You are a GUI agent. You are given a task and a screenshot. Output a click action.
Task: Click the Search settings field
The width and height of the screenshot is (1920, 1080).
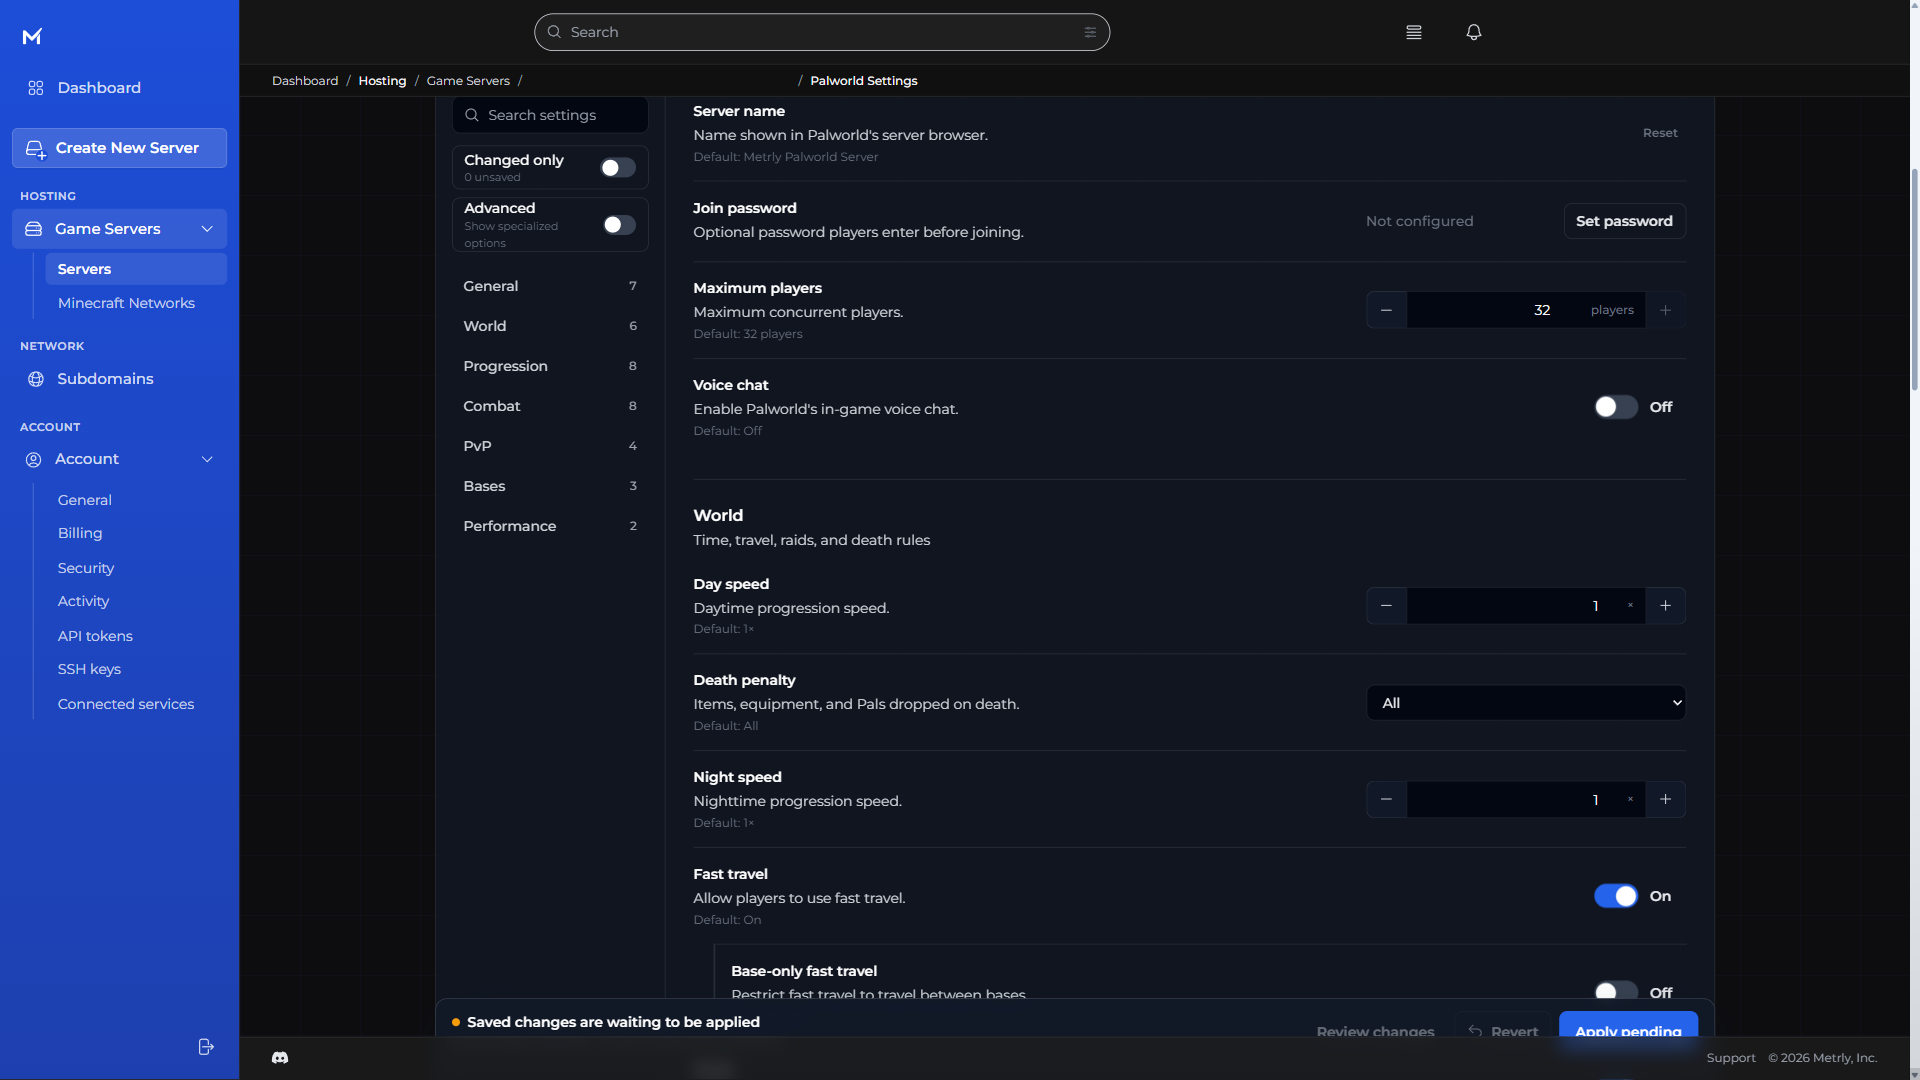pyautogui.click(x=549, y=115)
